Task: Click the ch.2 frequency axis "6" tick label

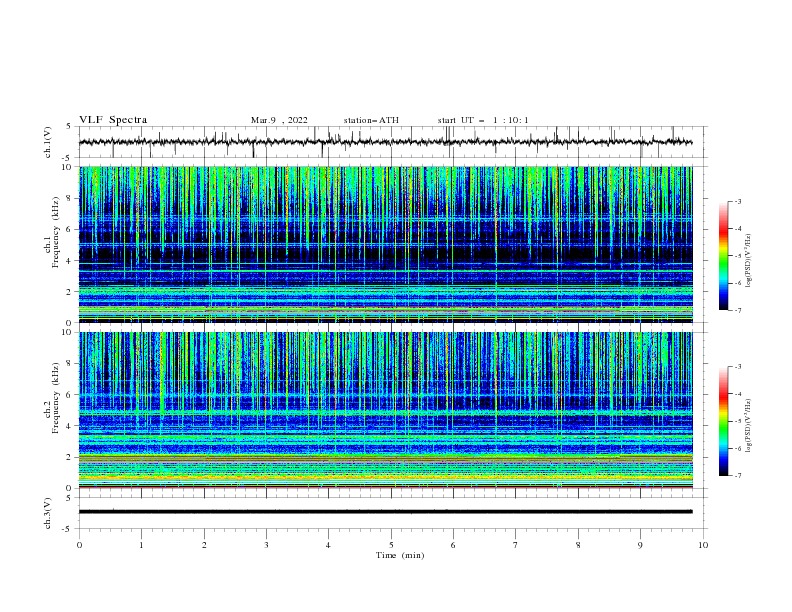Action: [x=71, y=395]
